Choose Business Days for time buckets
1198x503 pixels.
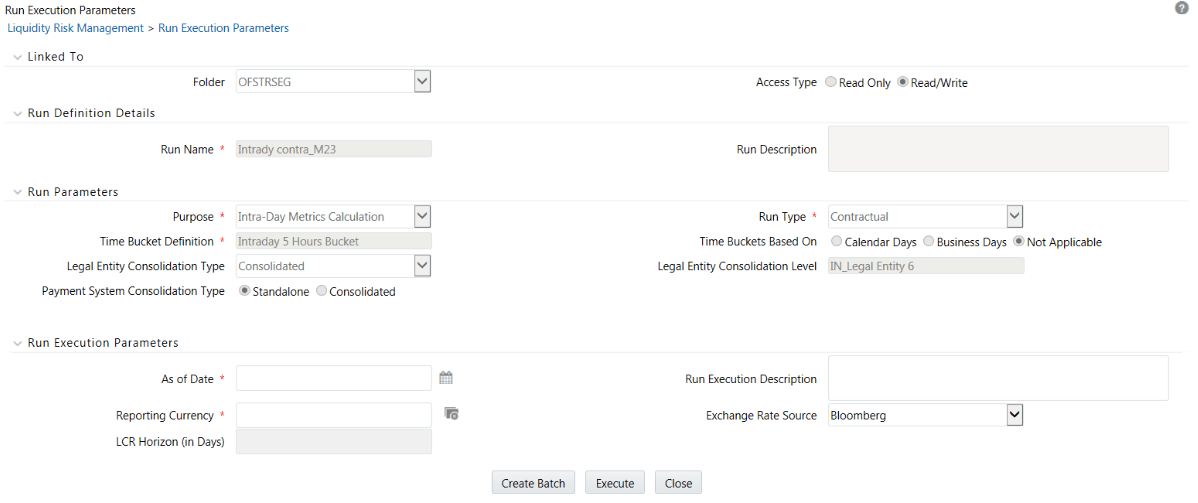click(x=929, y=242)
